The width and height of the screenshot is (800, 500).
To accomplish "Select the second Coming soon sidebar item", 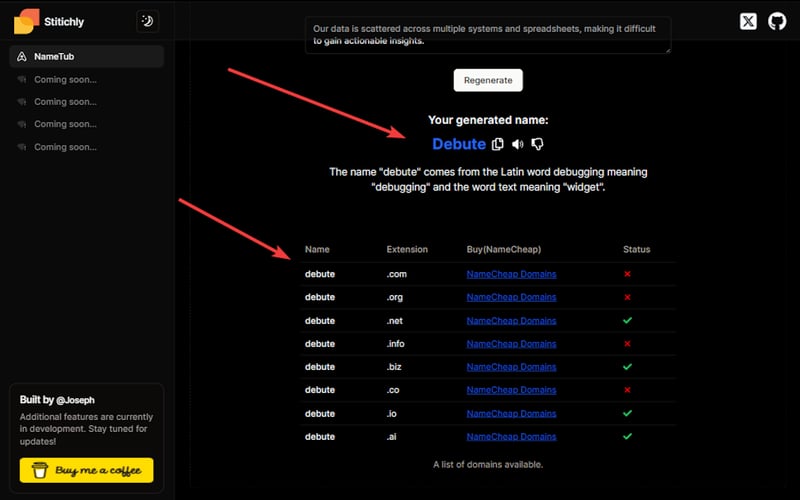I will [x=86, y=102].
